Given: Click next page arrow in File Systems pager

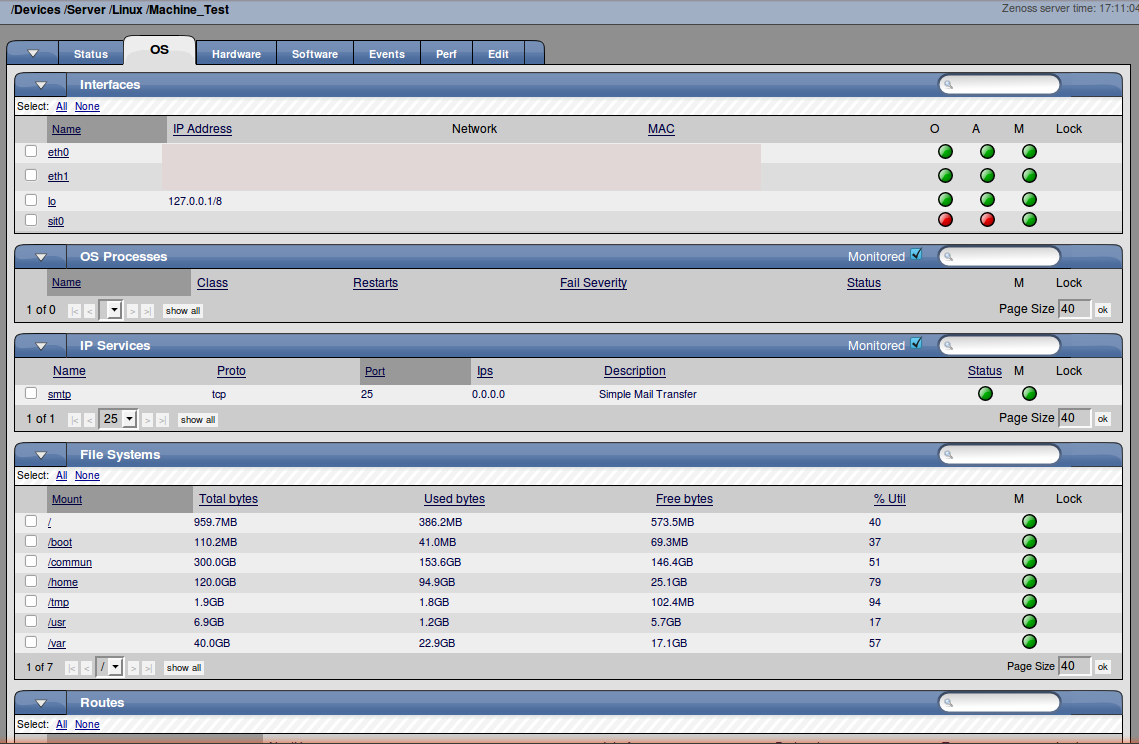Looking at the screenshot, I should tap(132, 667).
